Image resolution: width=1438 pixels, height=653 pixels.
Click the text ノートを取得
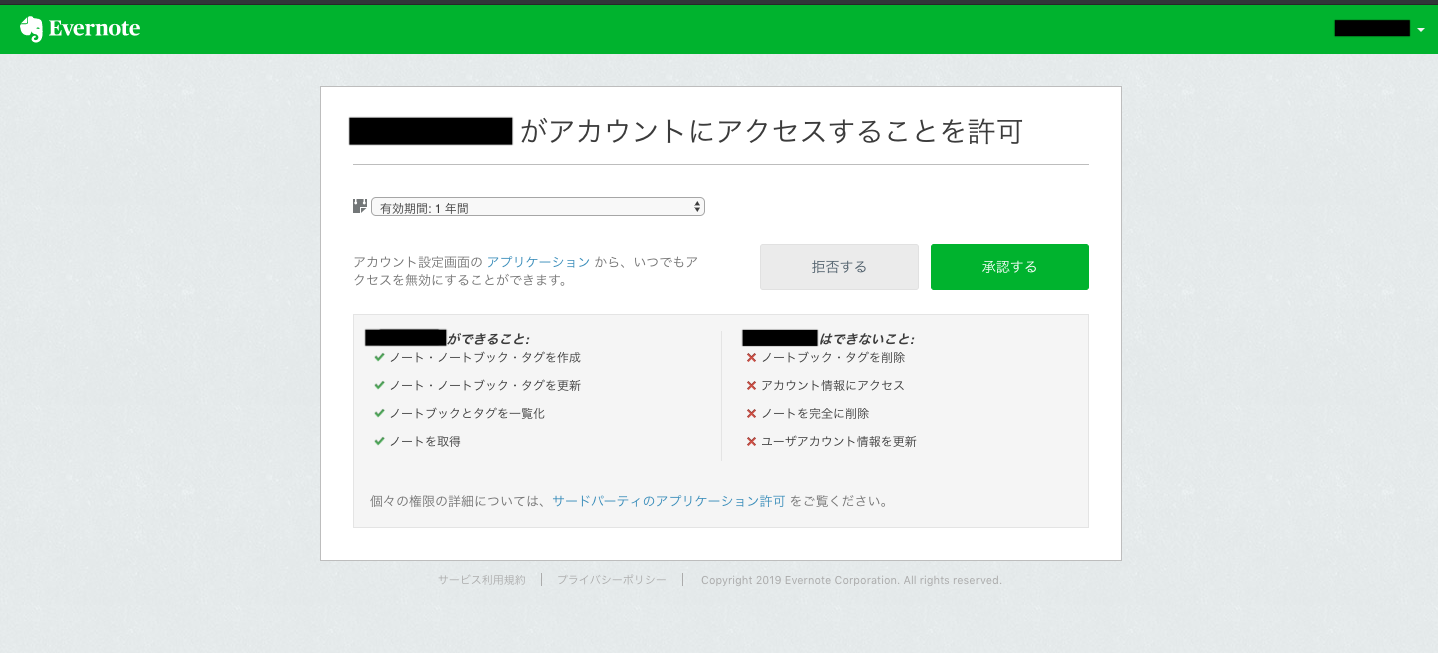(425, 441)
